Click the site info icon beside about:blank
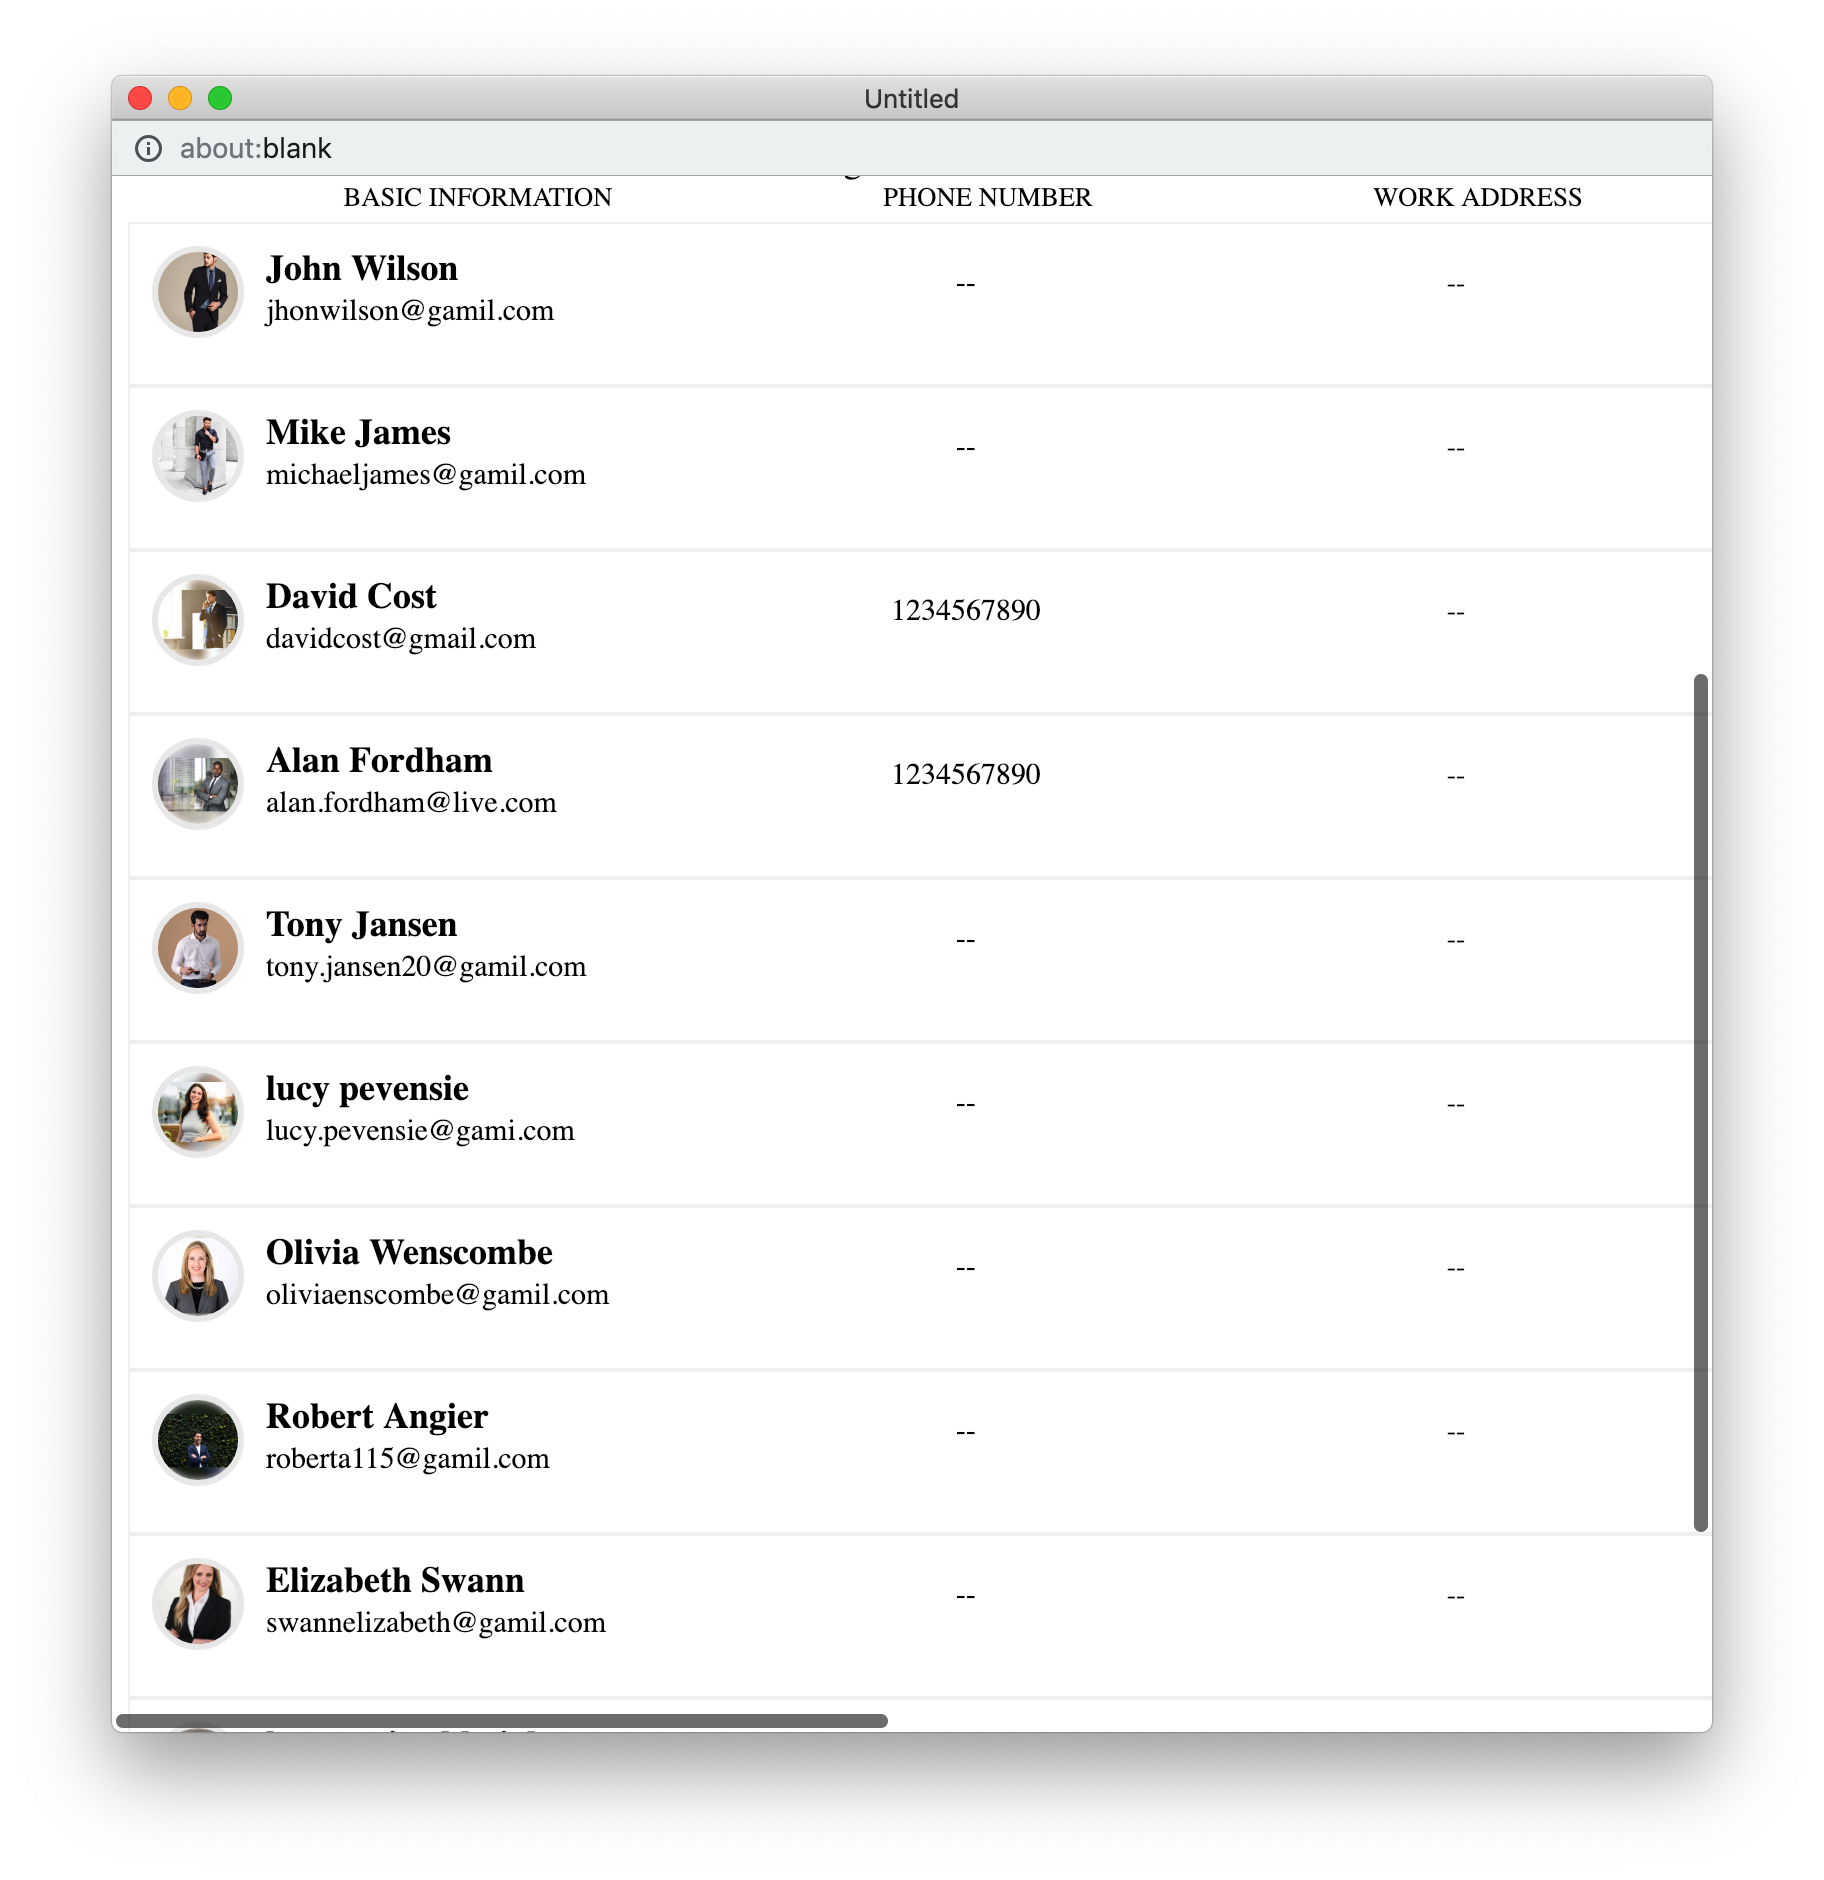This screenshot has width=1824, height=1880. point(148,149)
